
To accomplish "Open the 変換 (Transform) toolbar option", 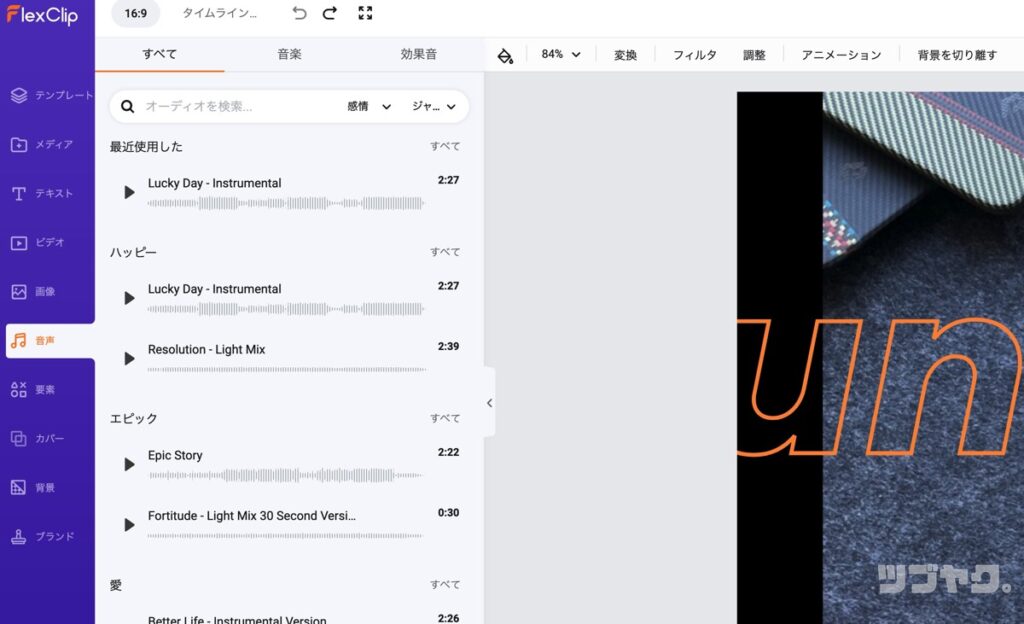I will pyautogui.click(x=625, y=55).
